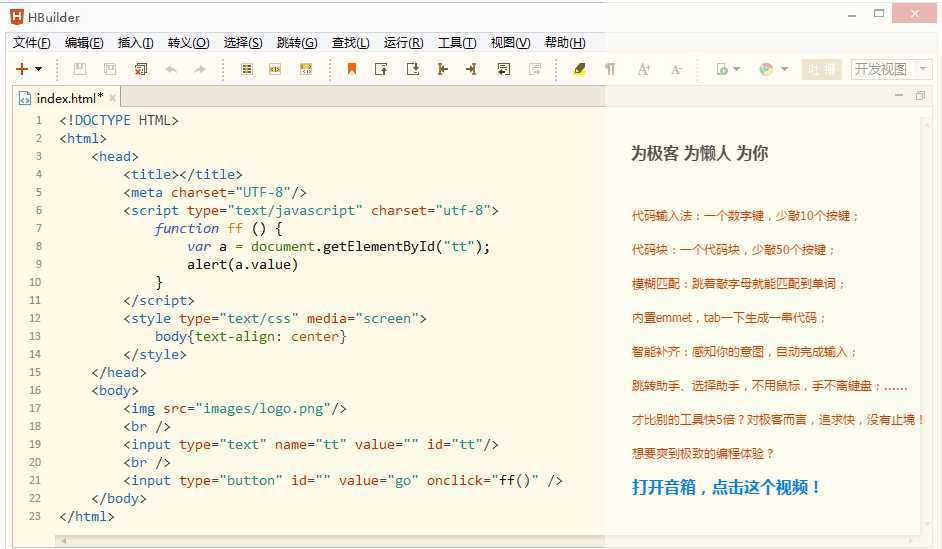Click the text 跳转助手、选择助手

pos(685,385)
